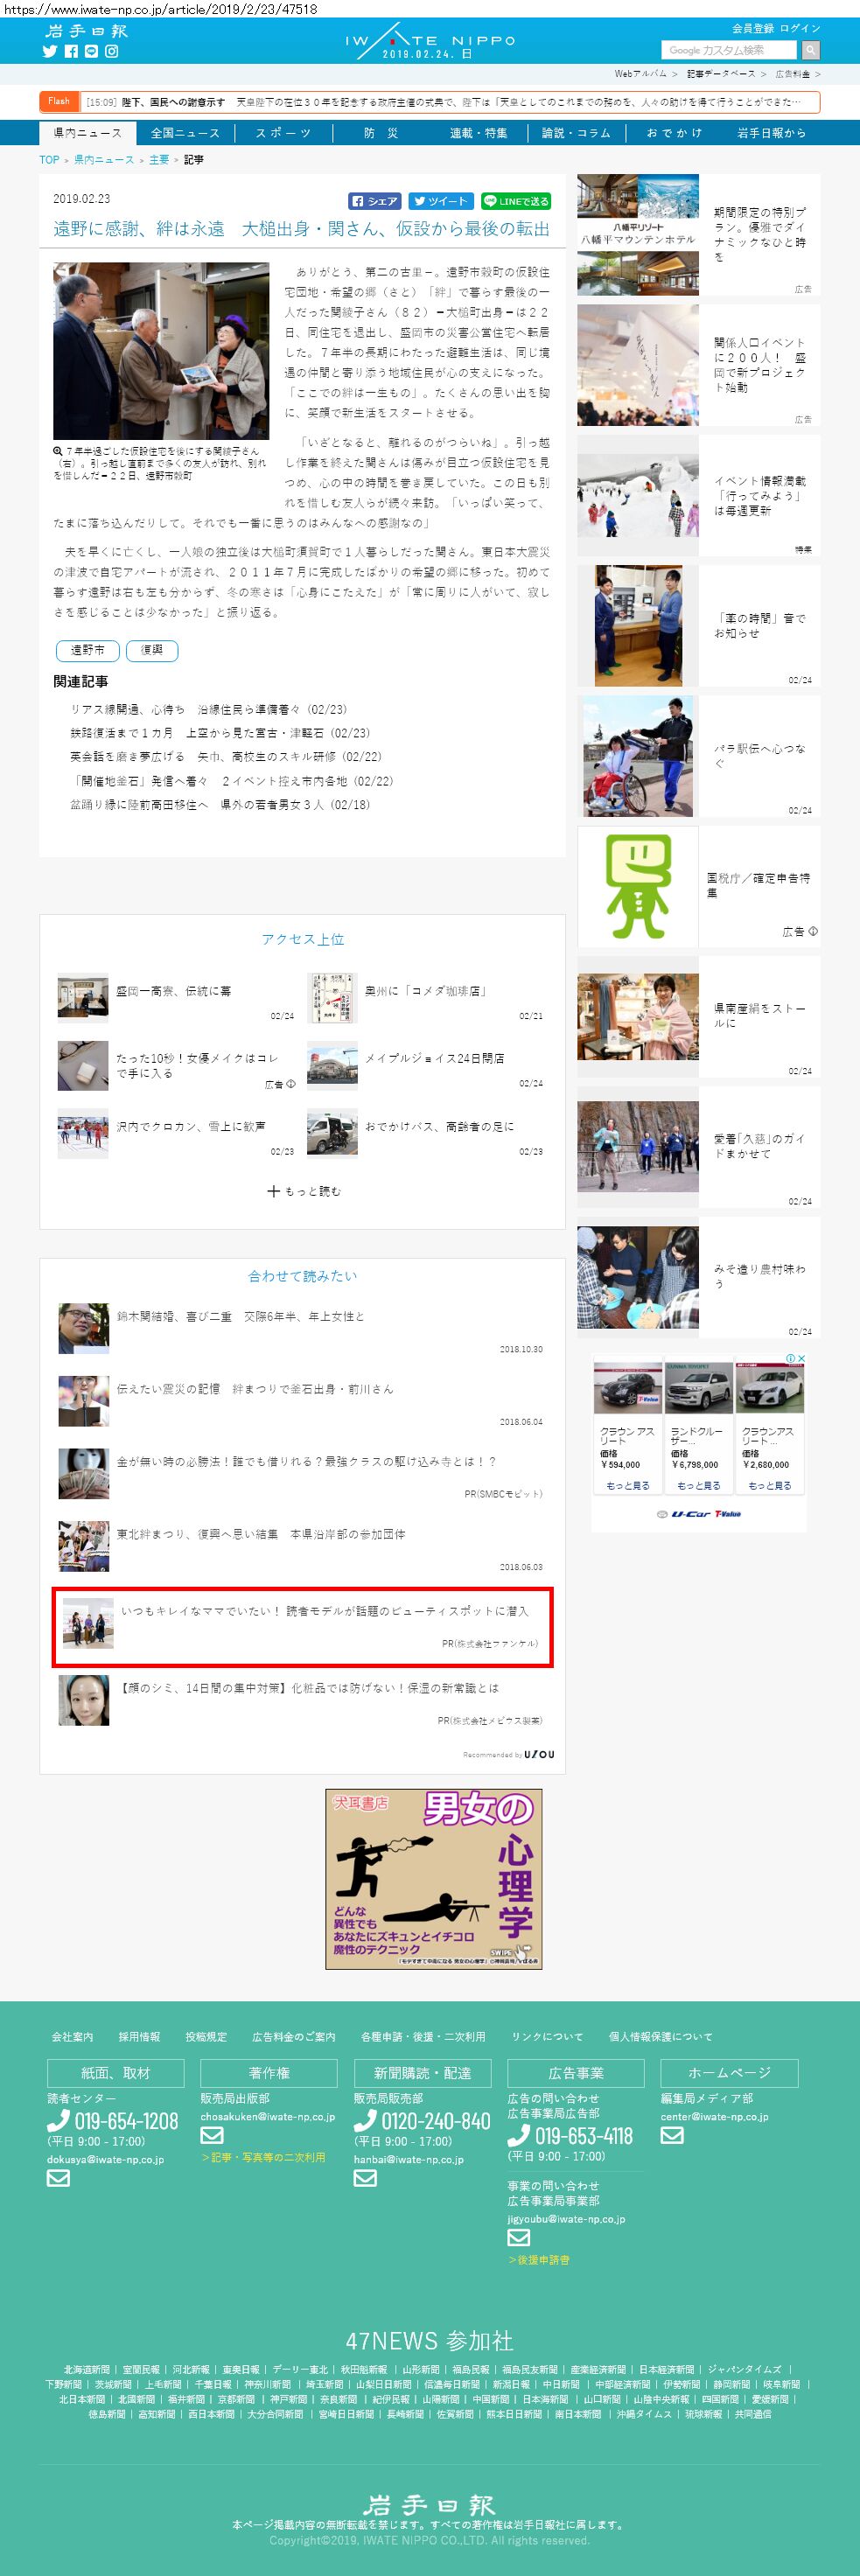Click the ログイン link at the top
860x2576 pixels.
pos(800,28)
